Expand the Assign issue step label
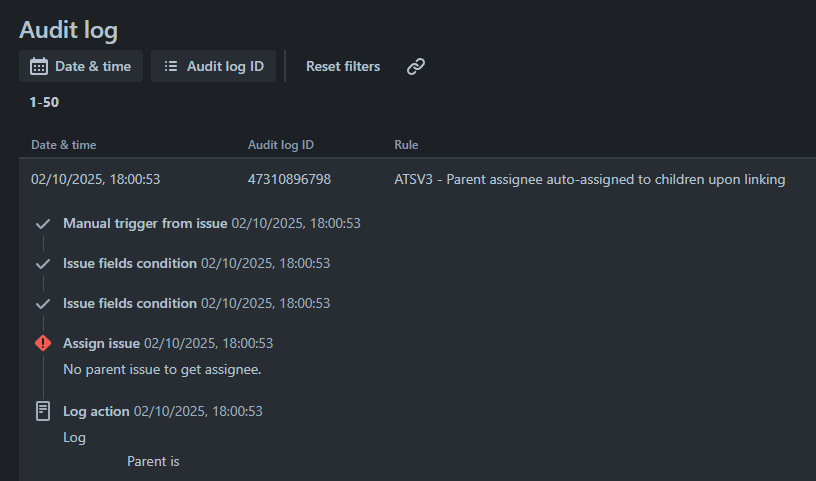The width and height of the screenshot is (816, 481). coord(101,343)
